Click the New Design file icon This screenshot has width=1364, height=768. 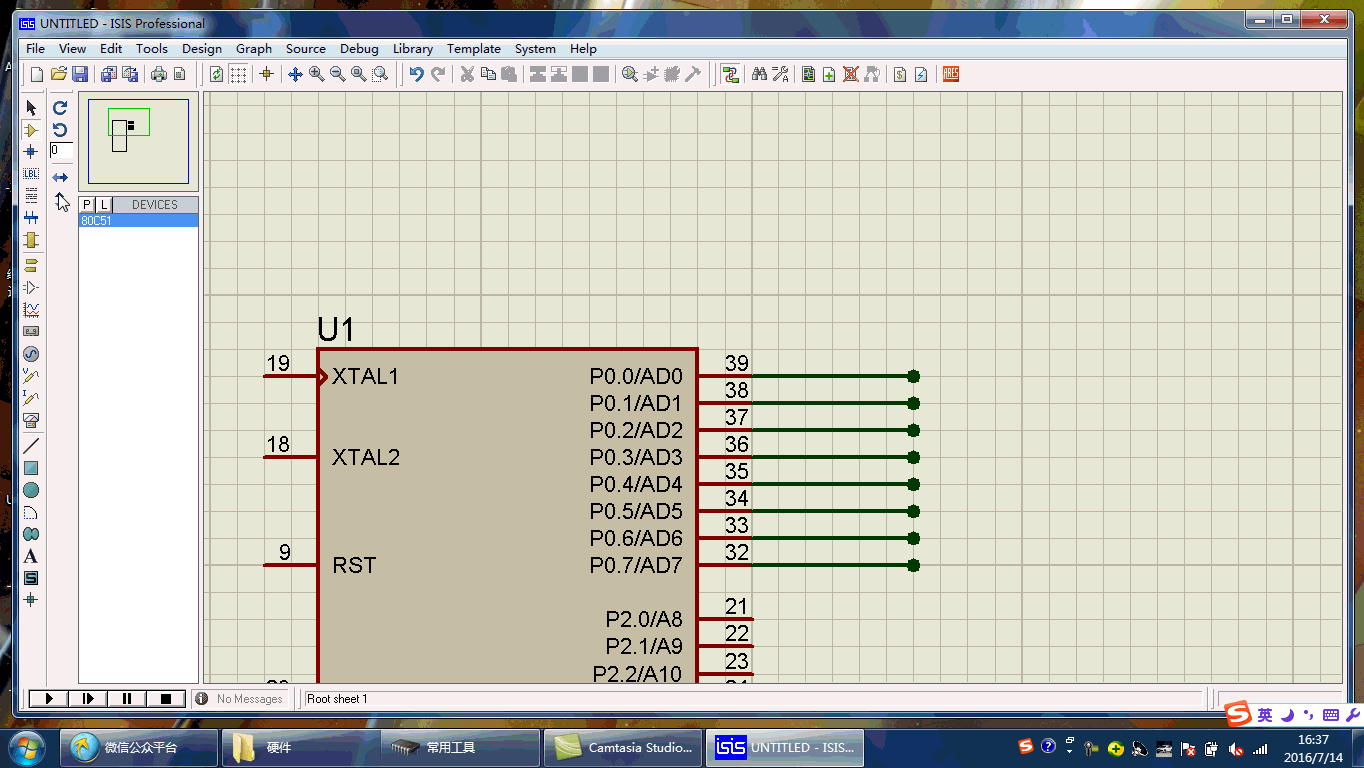[x=37, y=74]
